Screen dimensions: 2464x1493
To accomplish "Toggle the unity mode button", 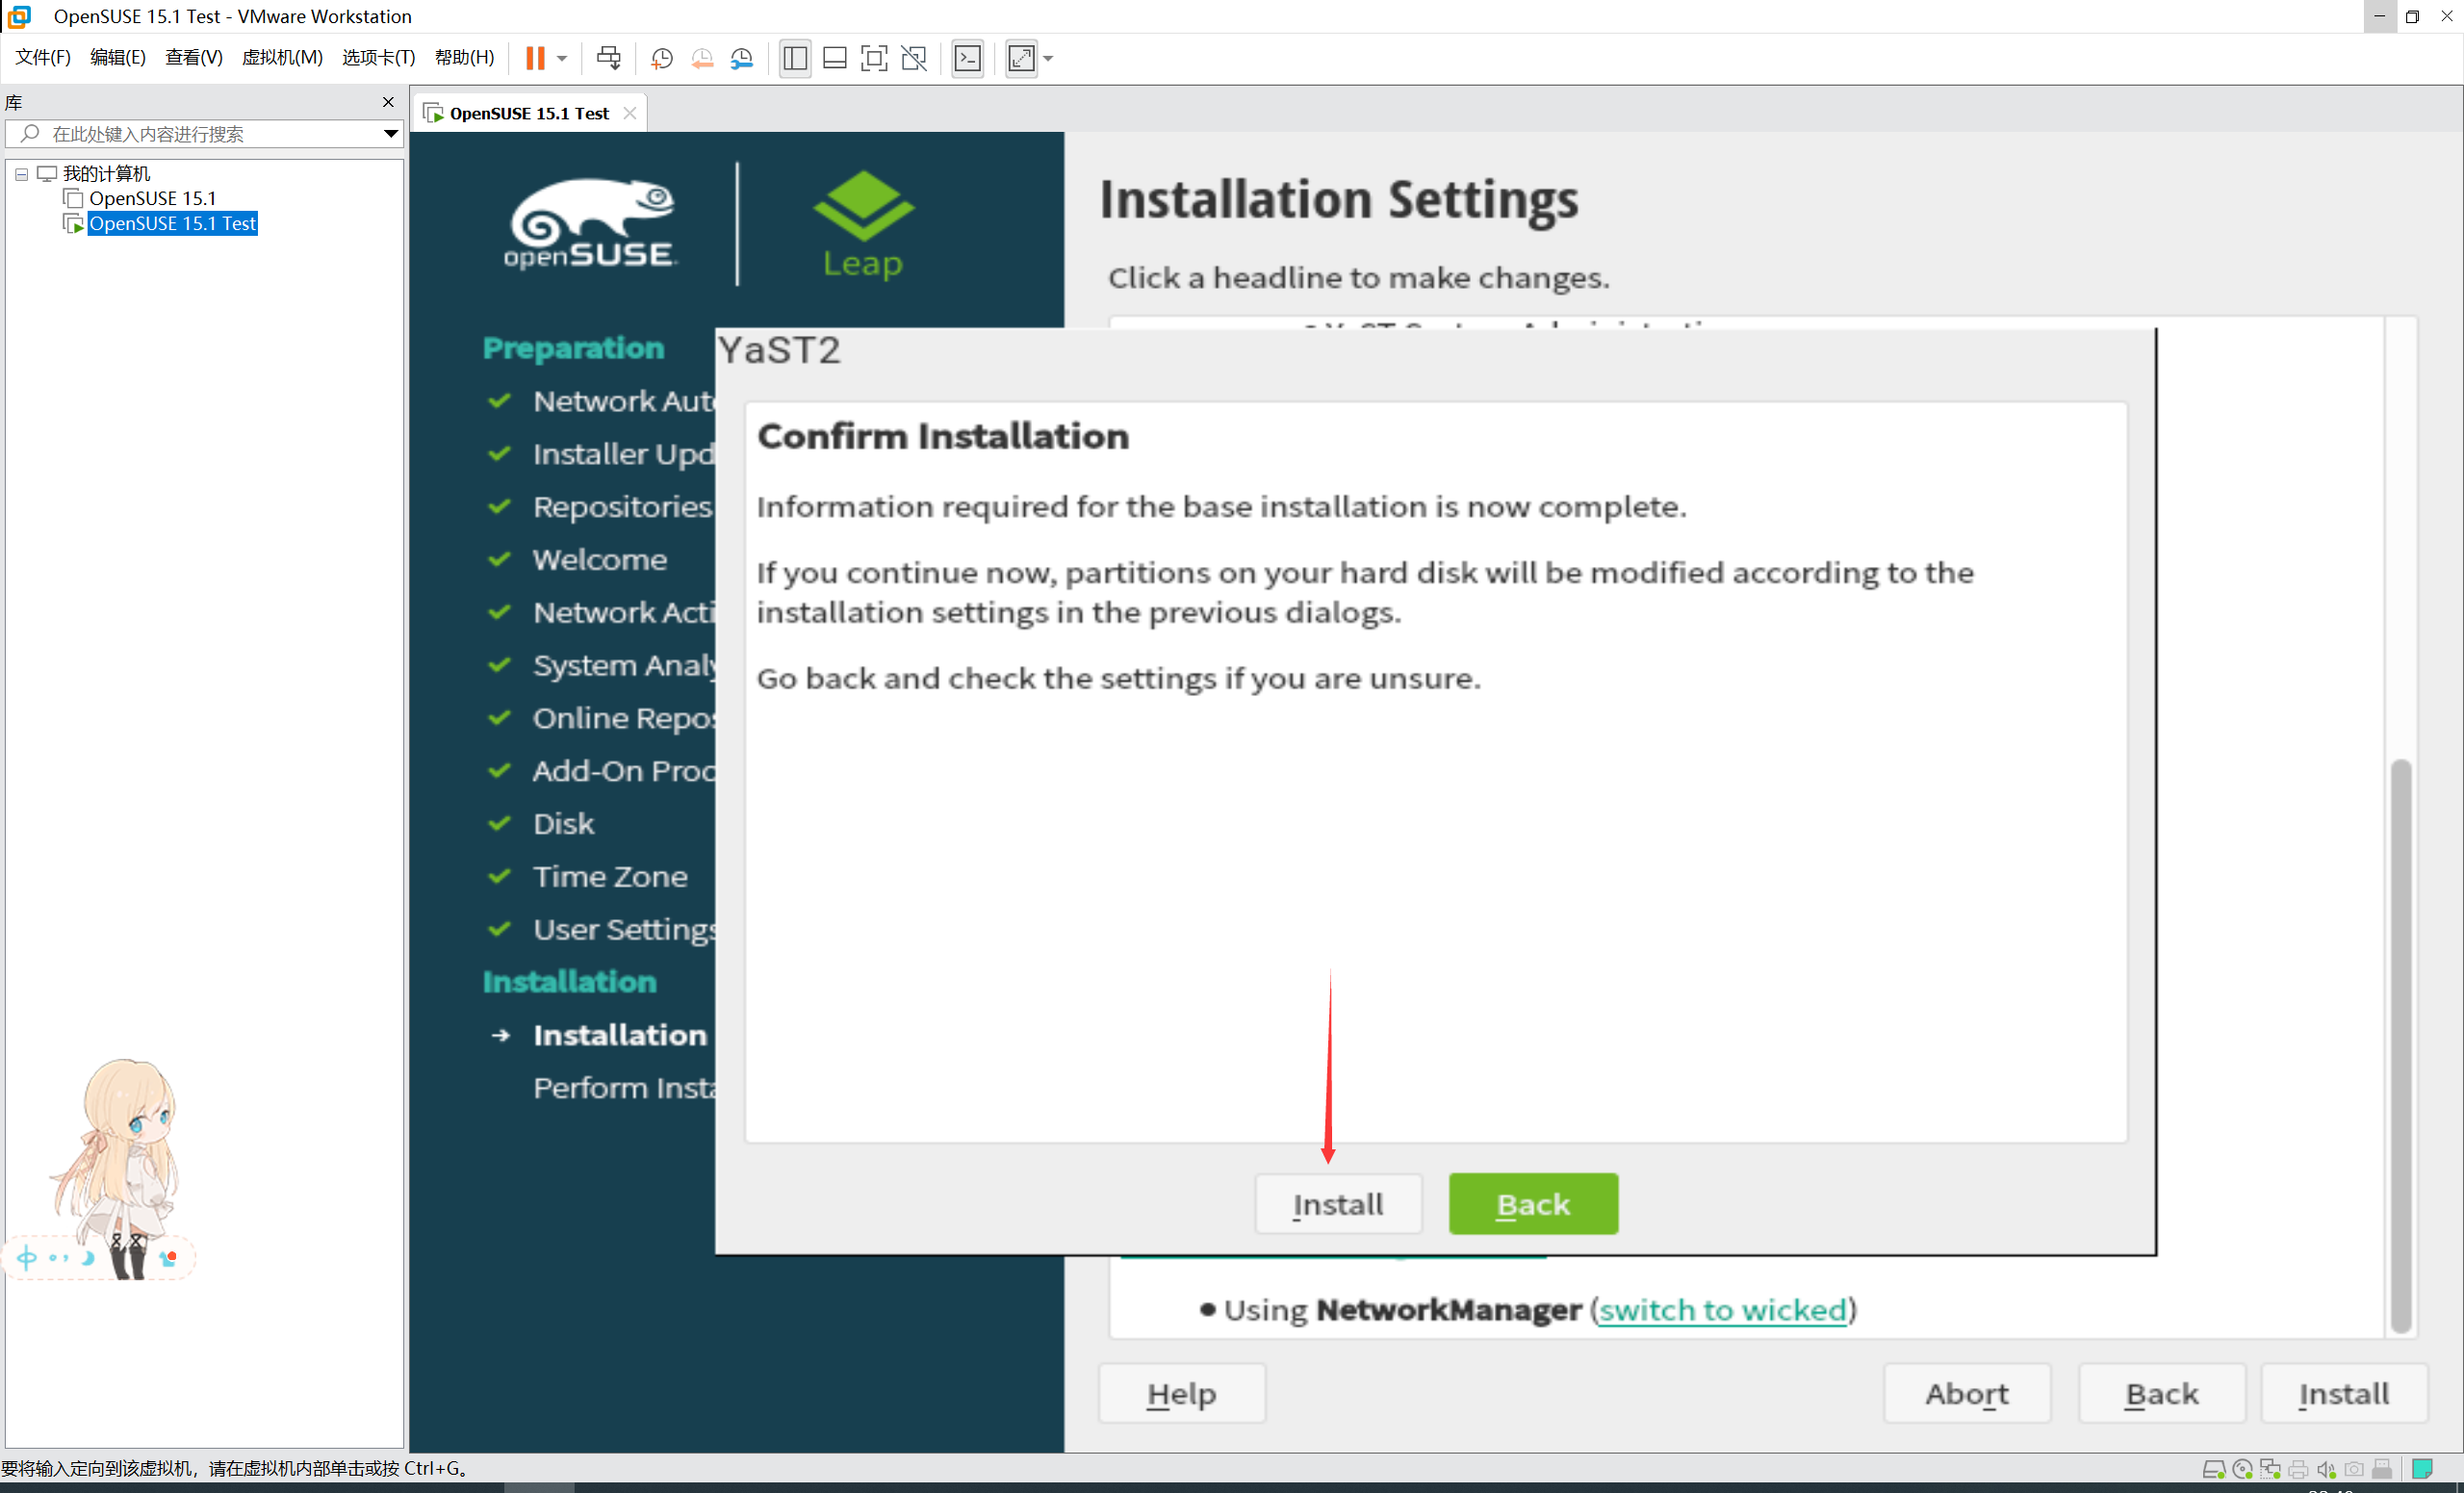I will [x=913, y=58].
